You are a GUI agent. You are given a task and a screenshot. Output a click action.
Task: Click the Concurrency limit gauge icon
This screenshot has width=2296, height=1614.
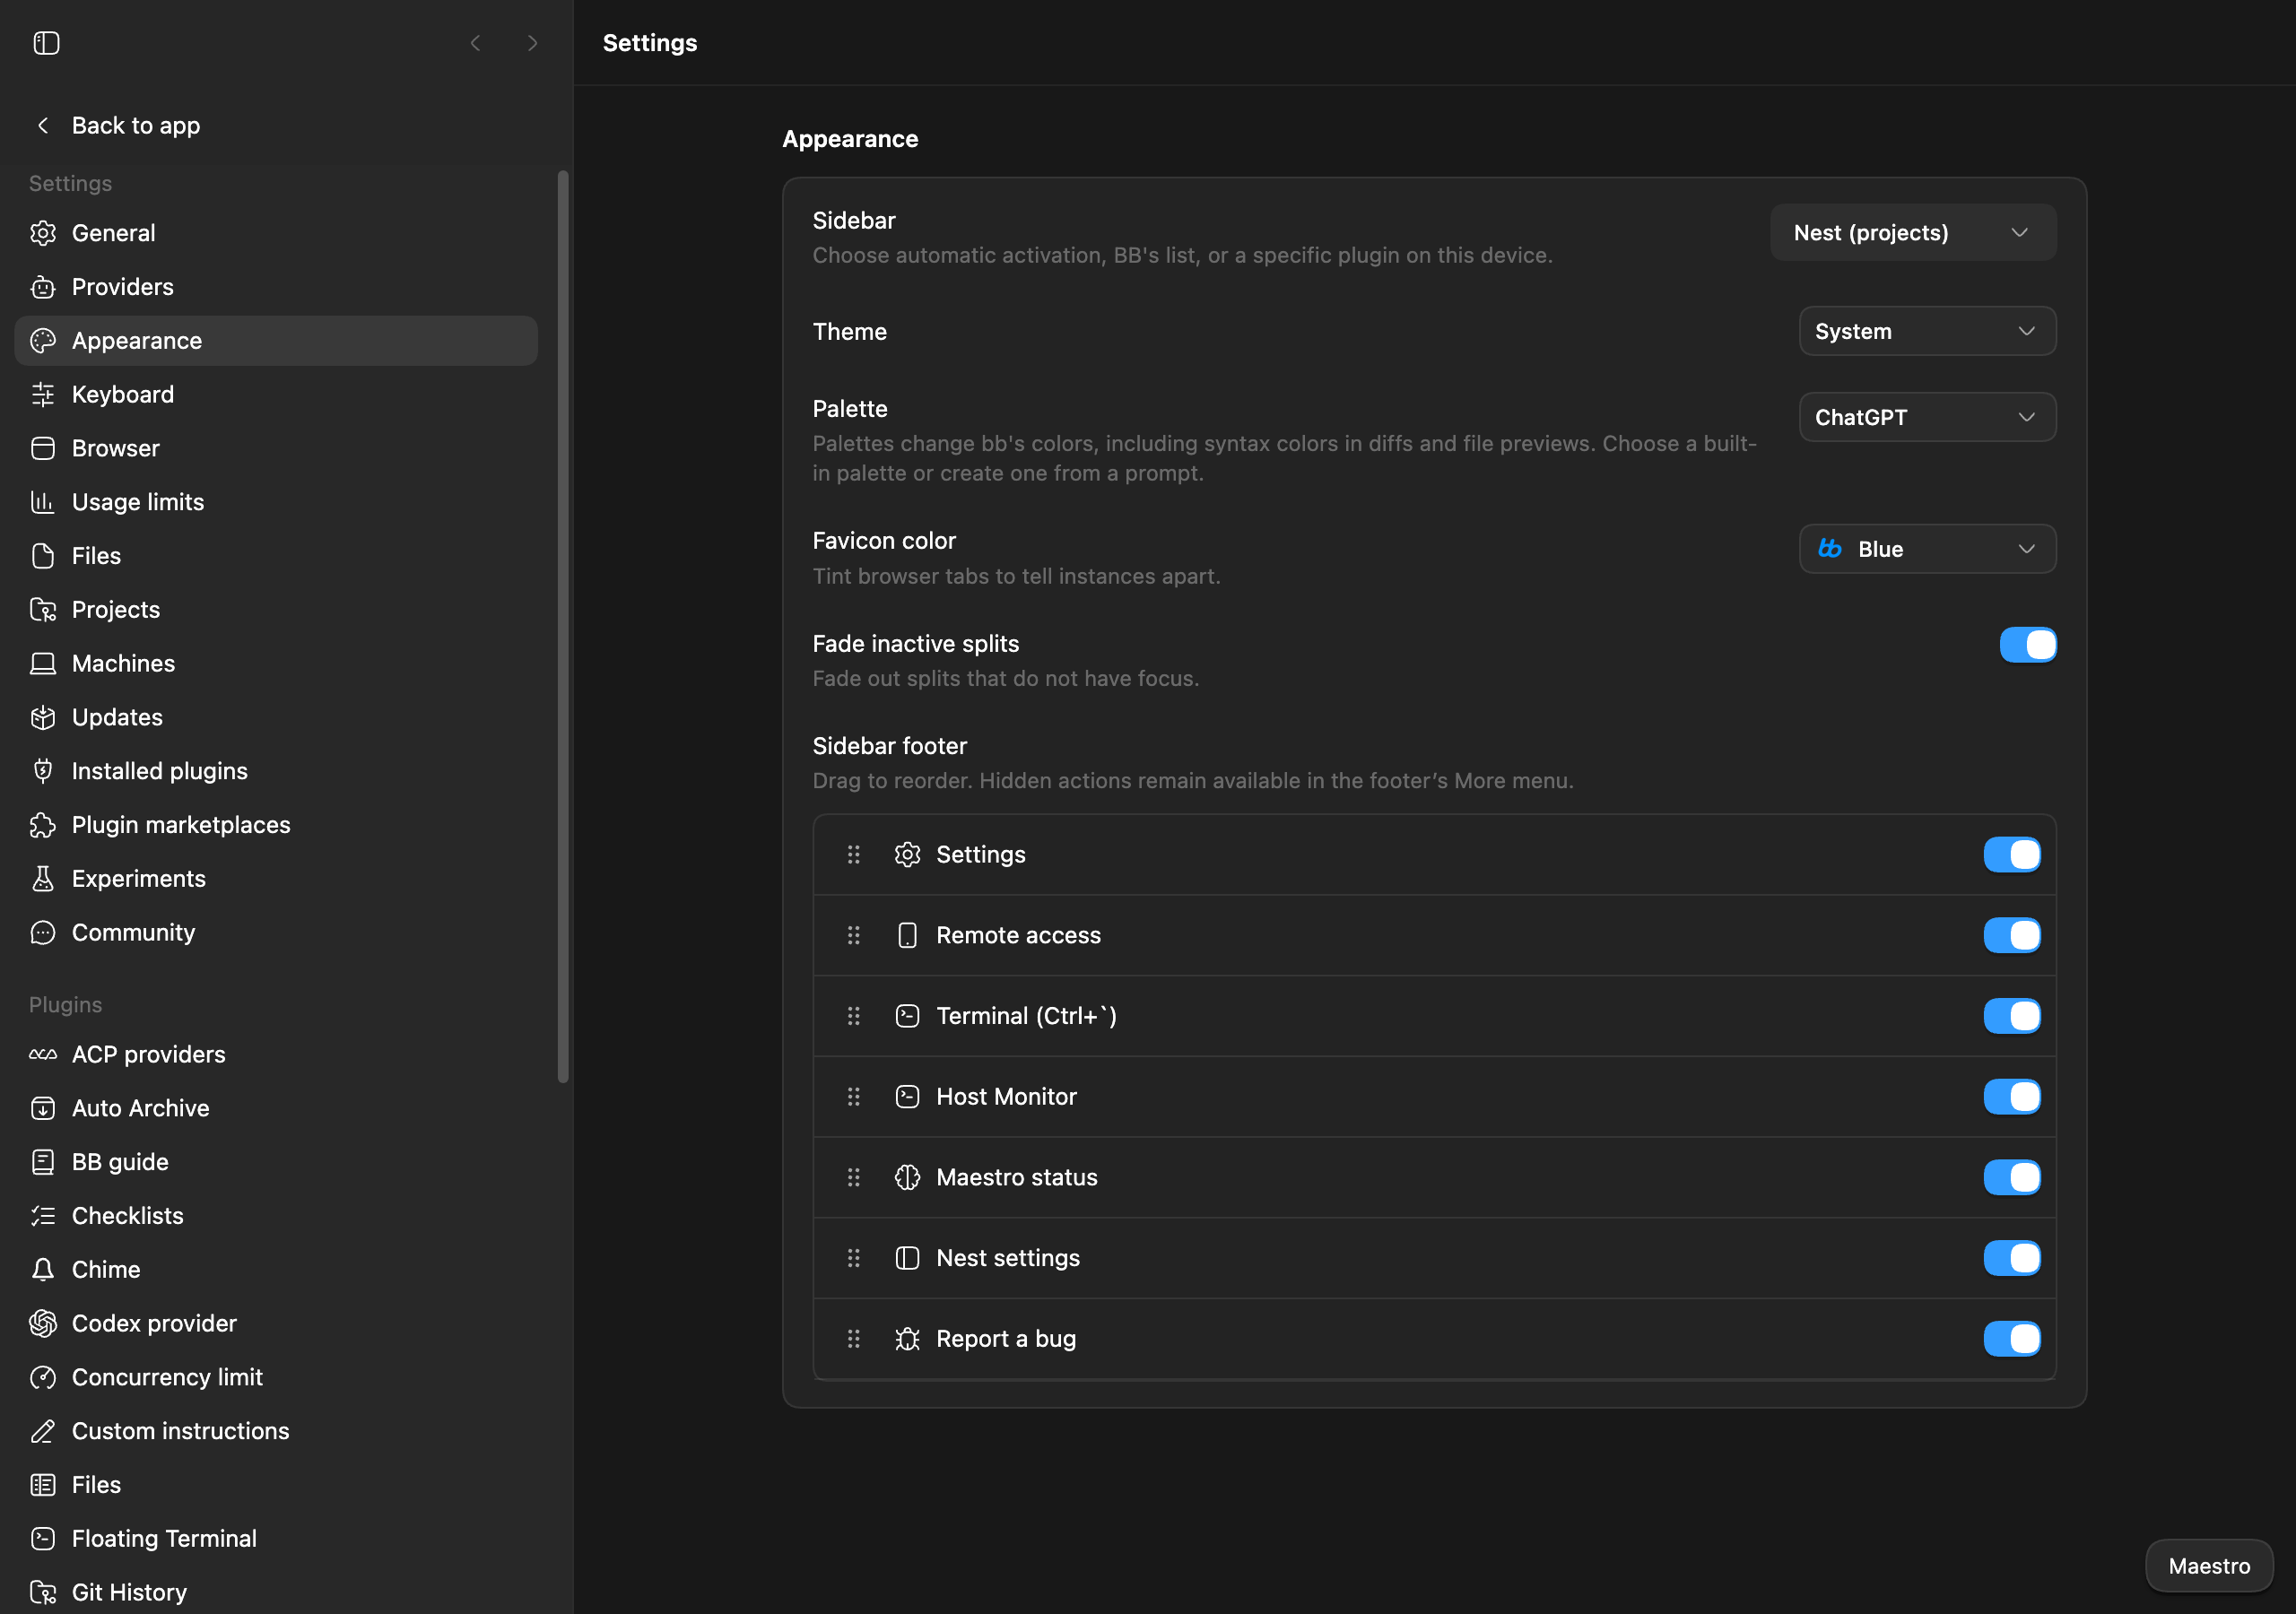(43, 1377)
